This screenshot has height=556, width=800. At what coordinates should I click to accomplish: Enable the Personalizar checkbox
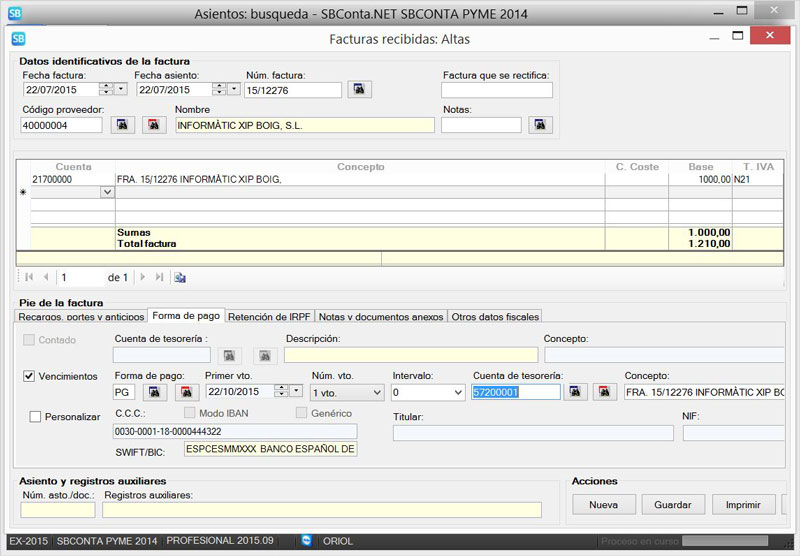tap(36, 416)
